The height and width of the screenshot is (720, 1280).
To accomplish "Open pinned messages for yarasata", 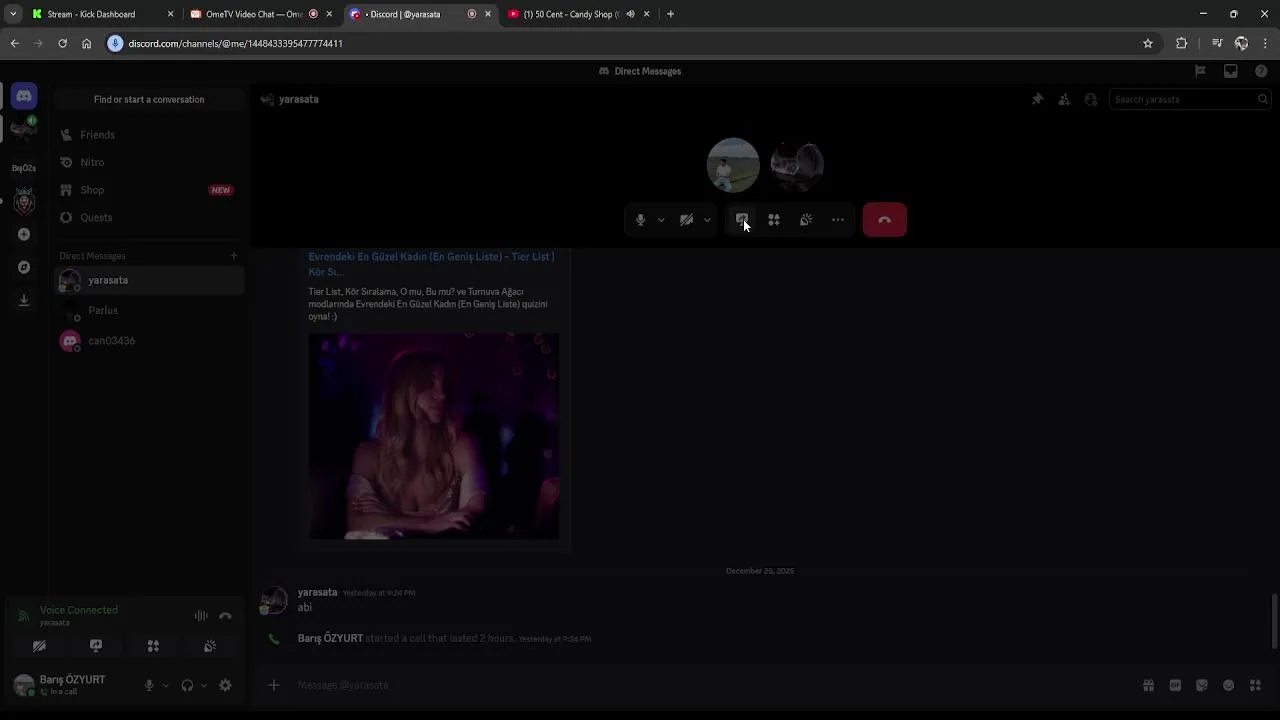I will click(x=1037, y=99).
